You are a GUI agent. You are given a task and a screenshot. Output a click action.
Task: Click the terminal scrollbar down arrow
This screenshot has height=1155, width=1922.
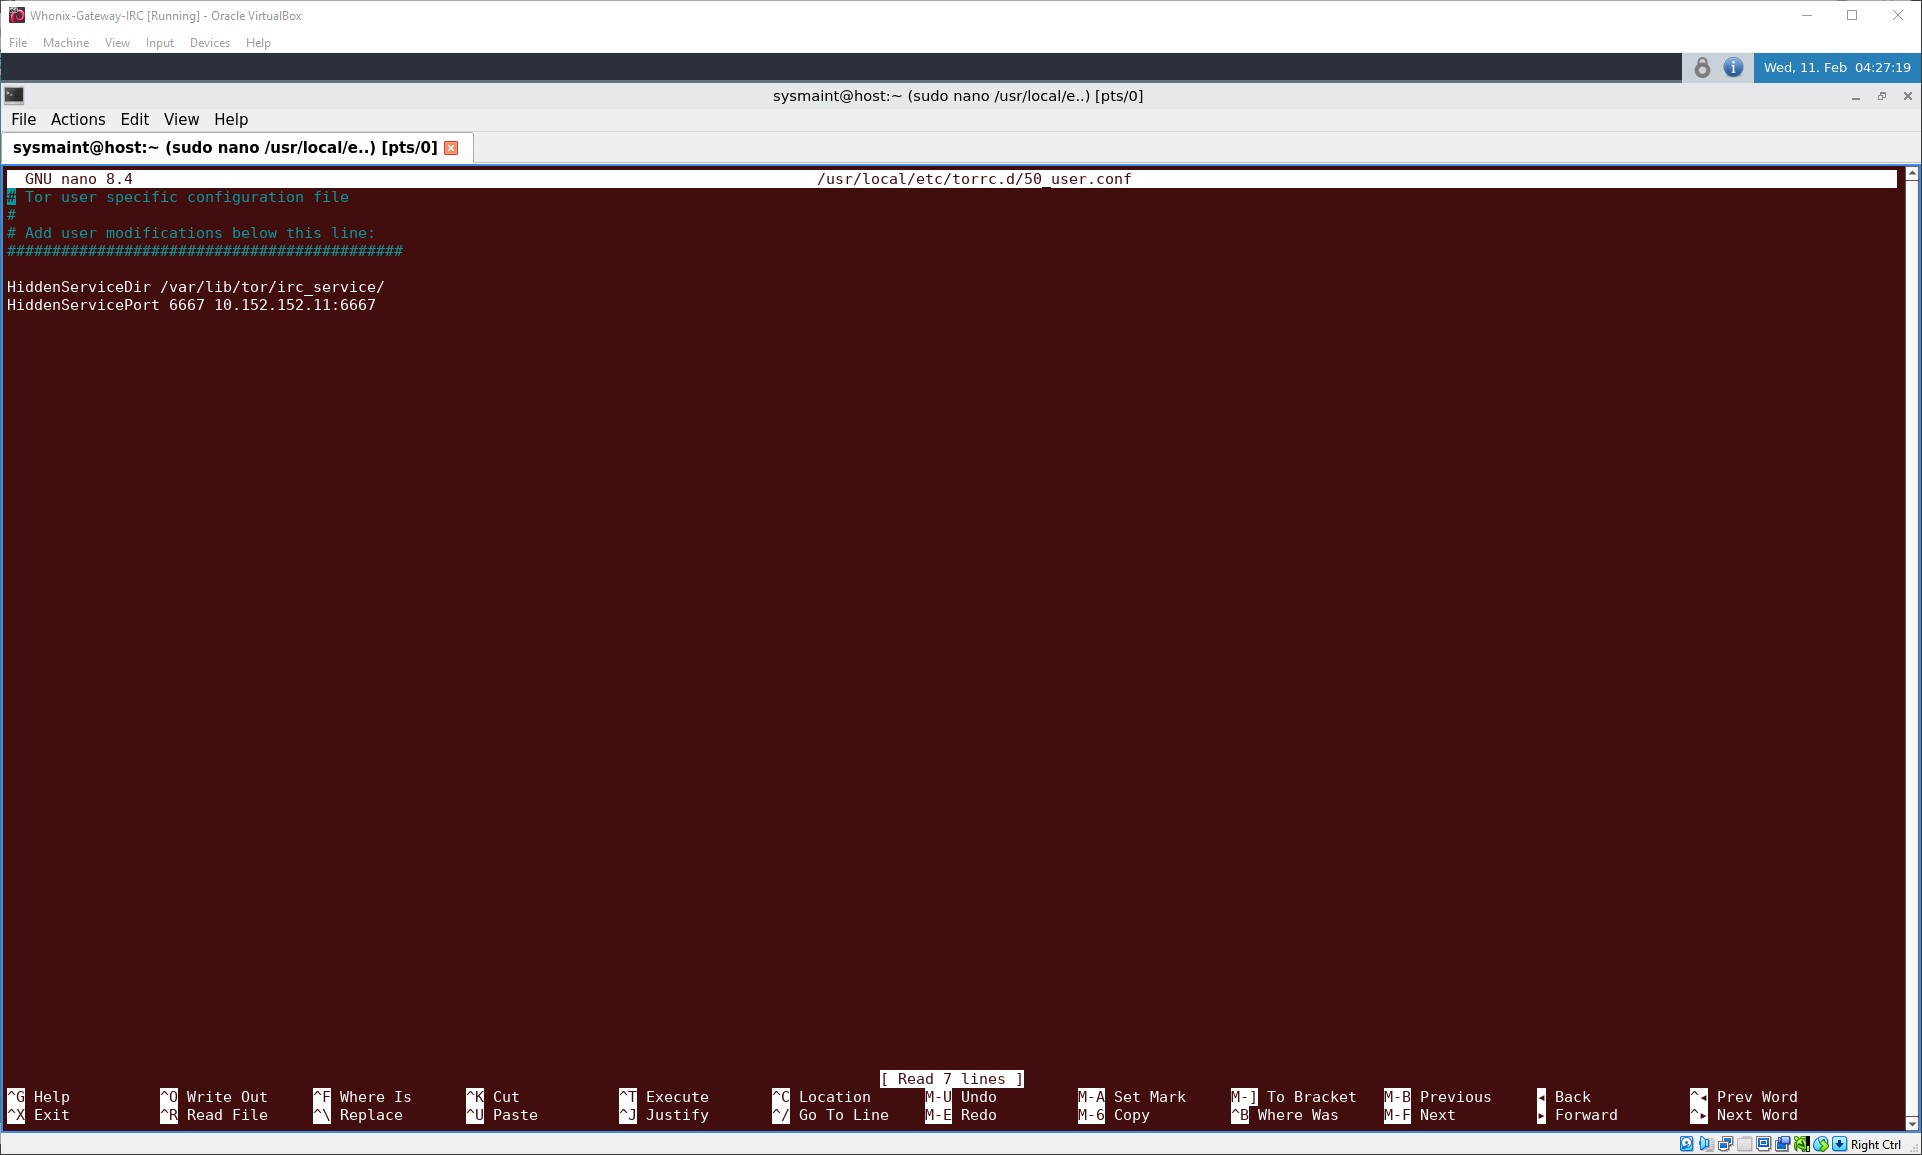coord(1911,1123)
